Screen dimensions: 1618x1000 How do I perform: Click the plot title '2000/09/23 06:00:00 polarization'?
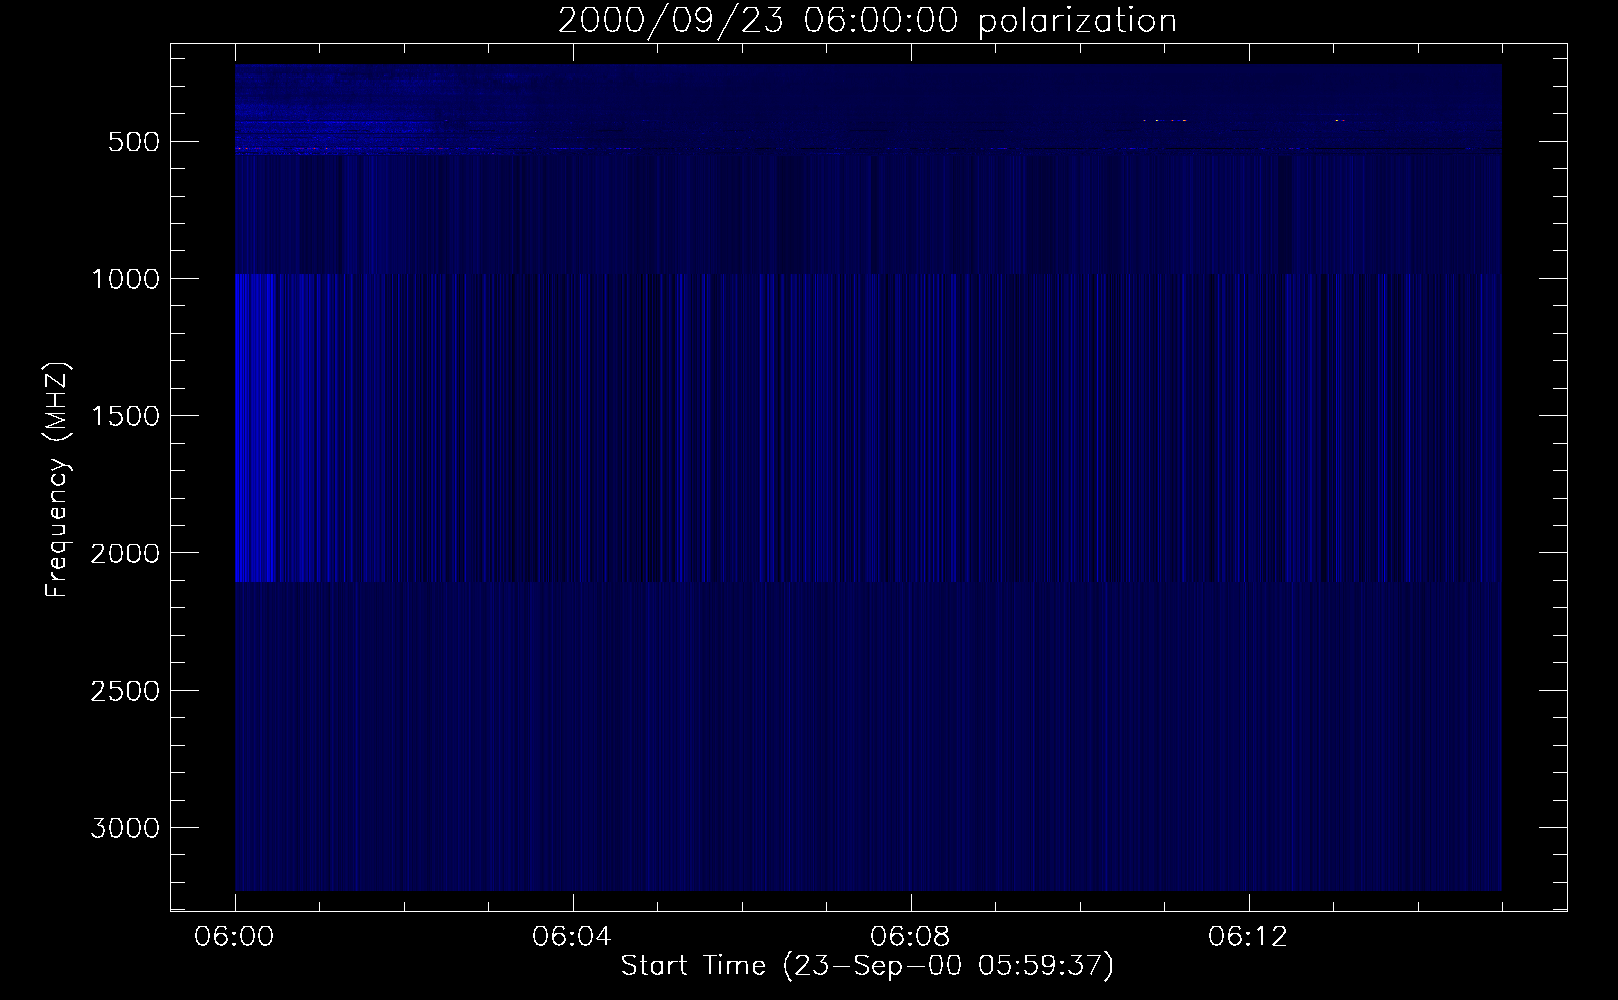point(867,21)
